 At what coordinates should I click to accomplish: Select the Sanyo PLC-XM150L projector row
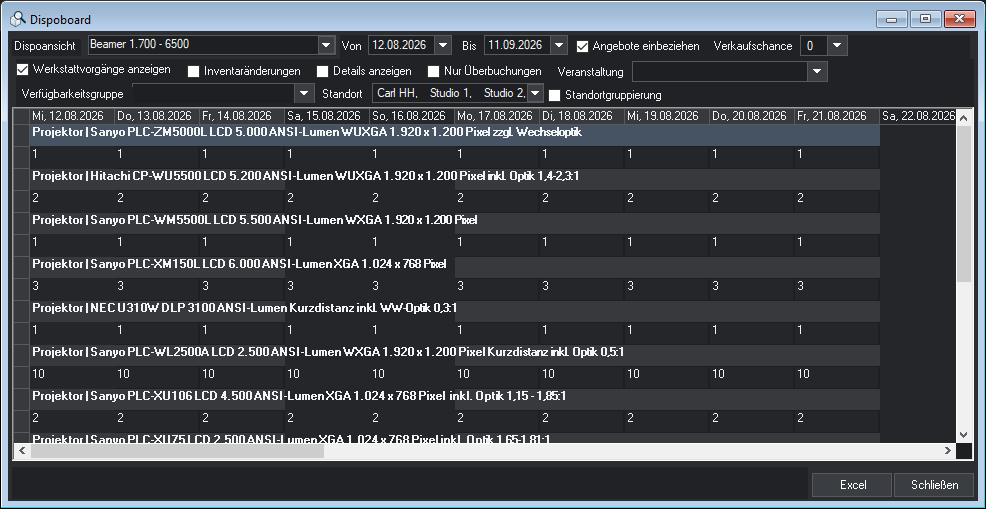click(454, 266)
